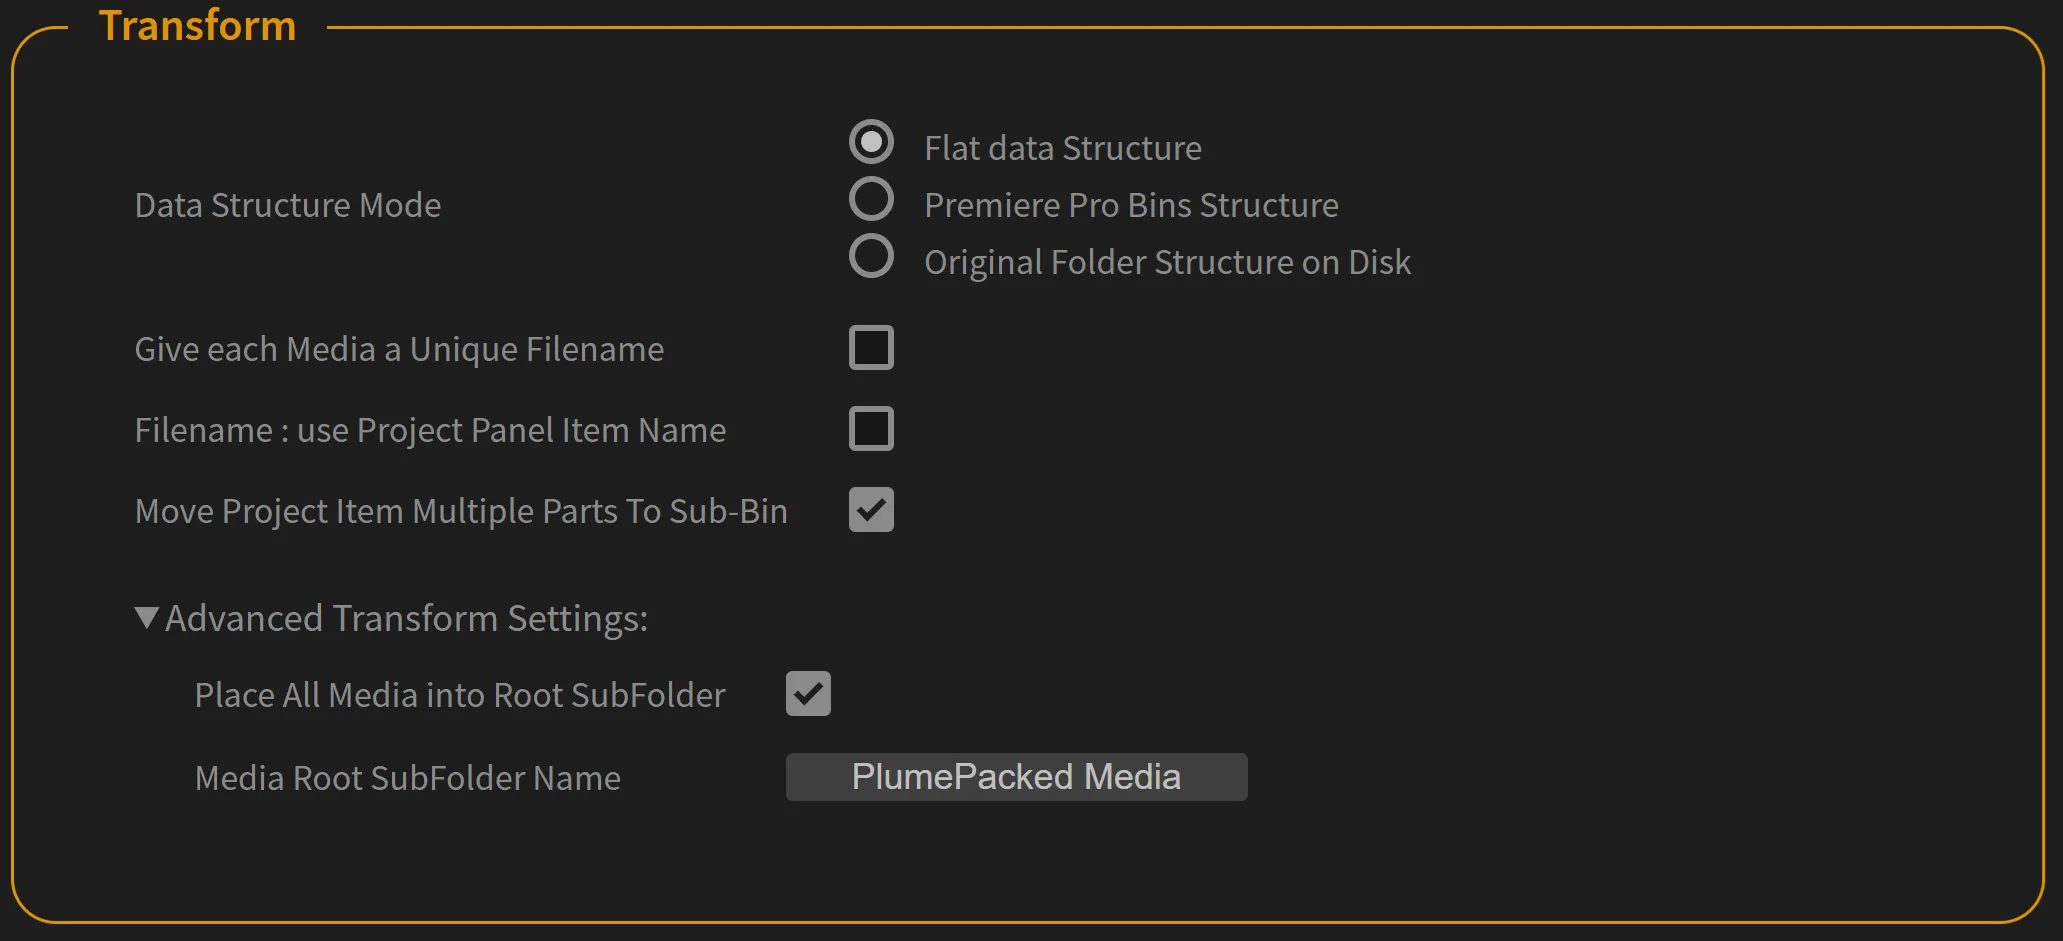This screenshot has height=941, width=2063.
Task: Check Filename : use Project Panel Item Name
Action: [870, 428]
